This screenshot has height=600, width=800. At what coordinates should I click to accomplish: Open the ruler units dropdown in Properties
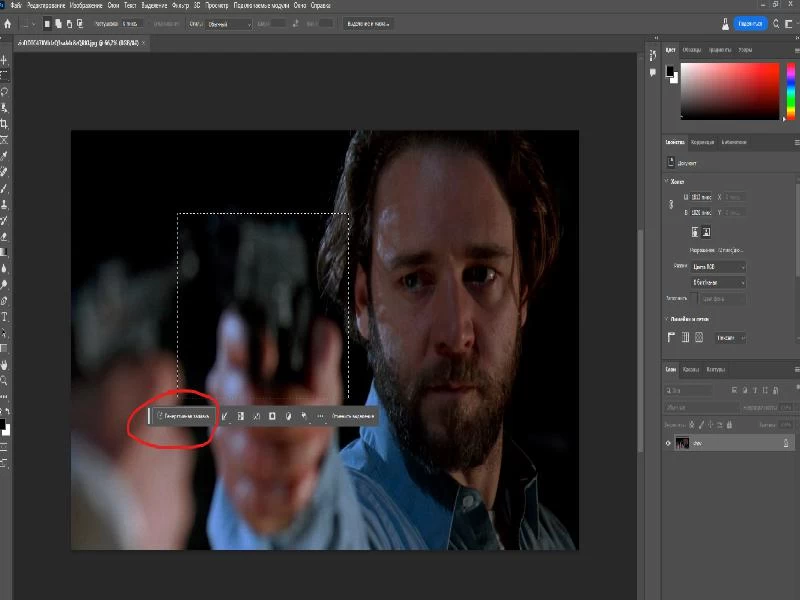tap(730, 338)
